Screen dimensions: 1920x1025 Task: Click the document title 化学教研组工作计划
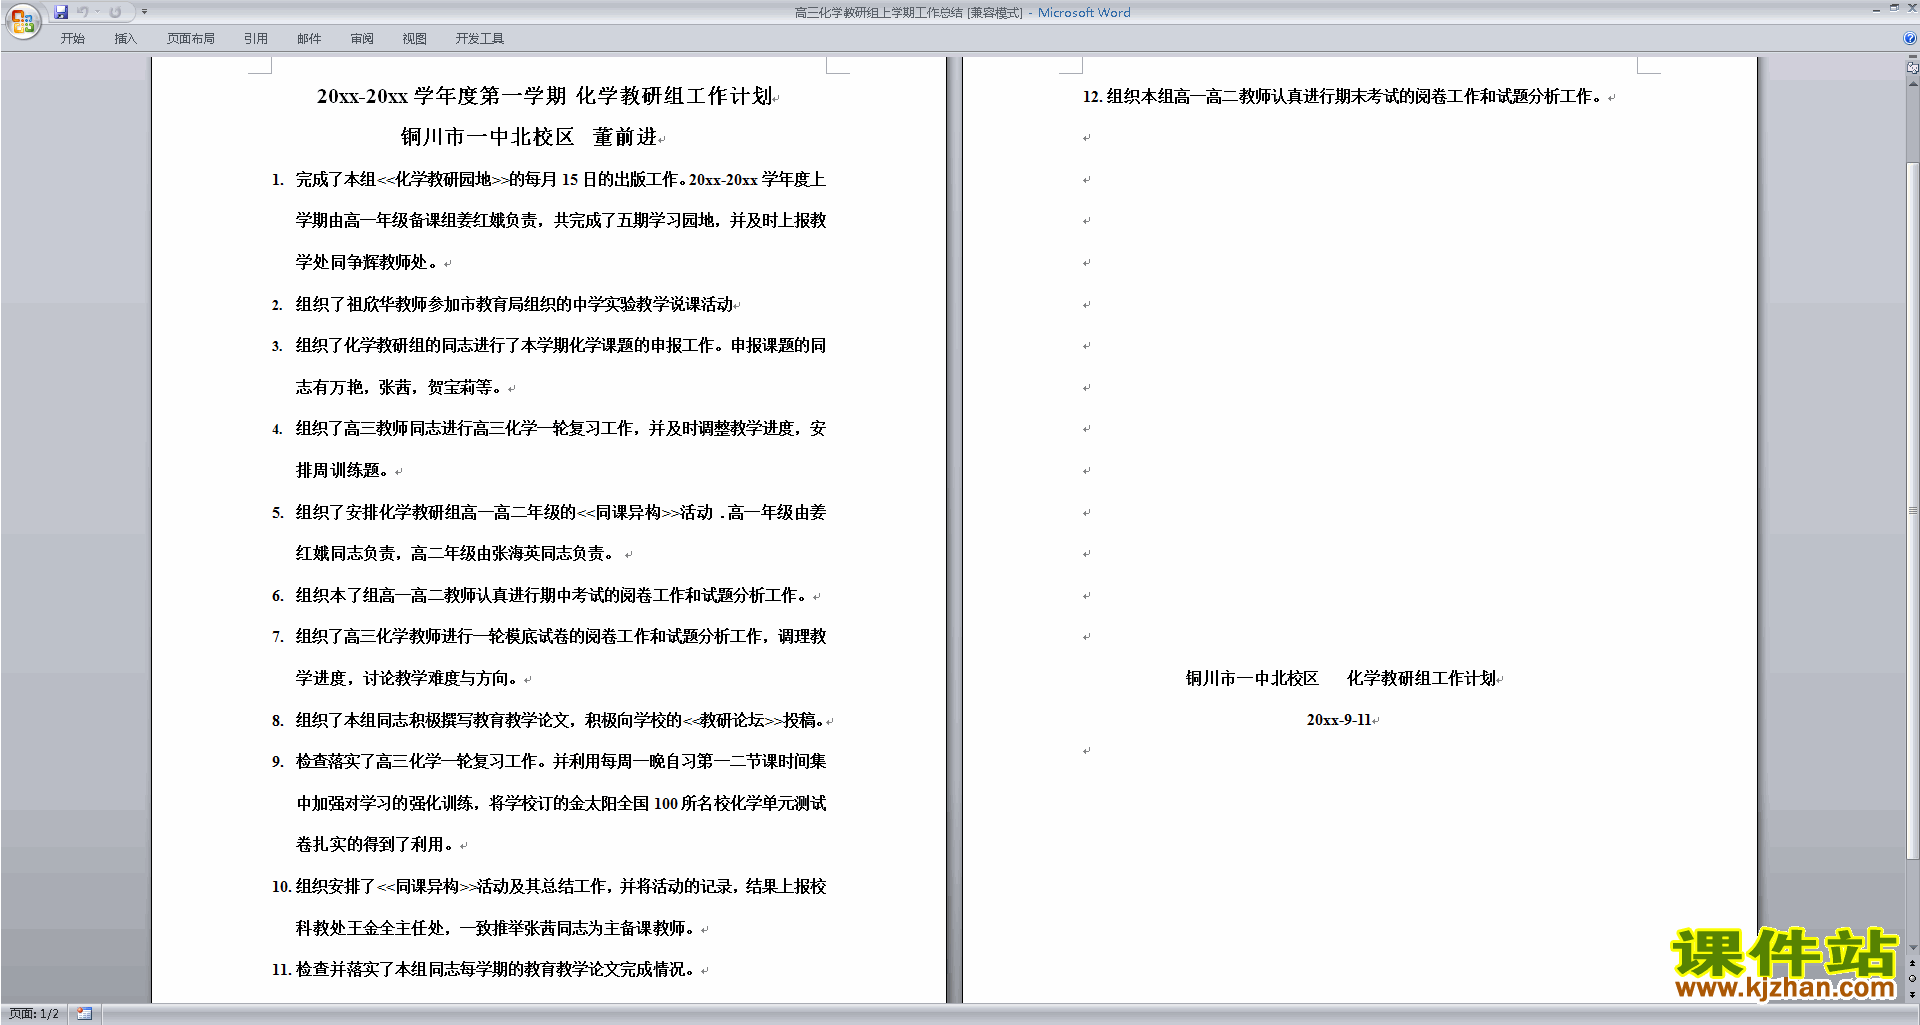click(x=674, y=96)
